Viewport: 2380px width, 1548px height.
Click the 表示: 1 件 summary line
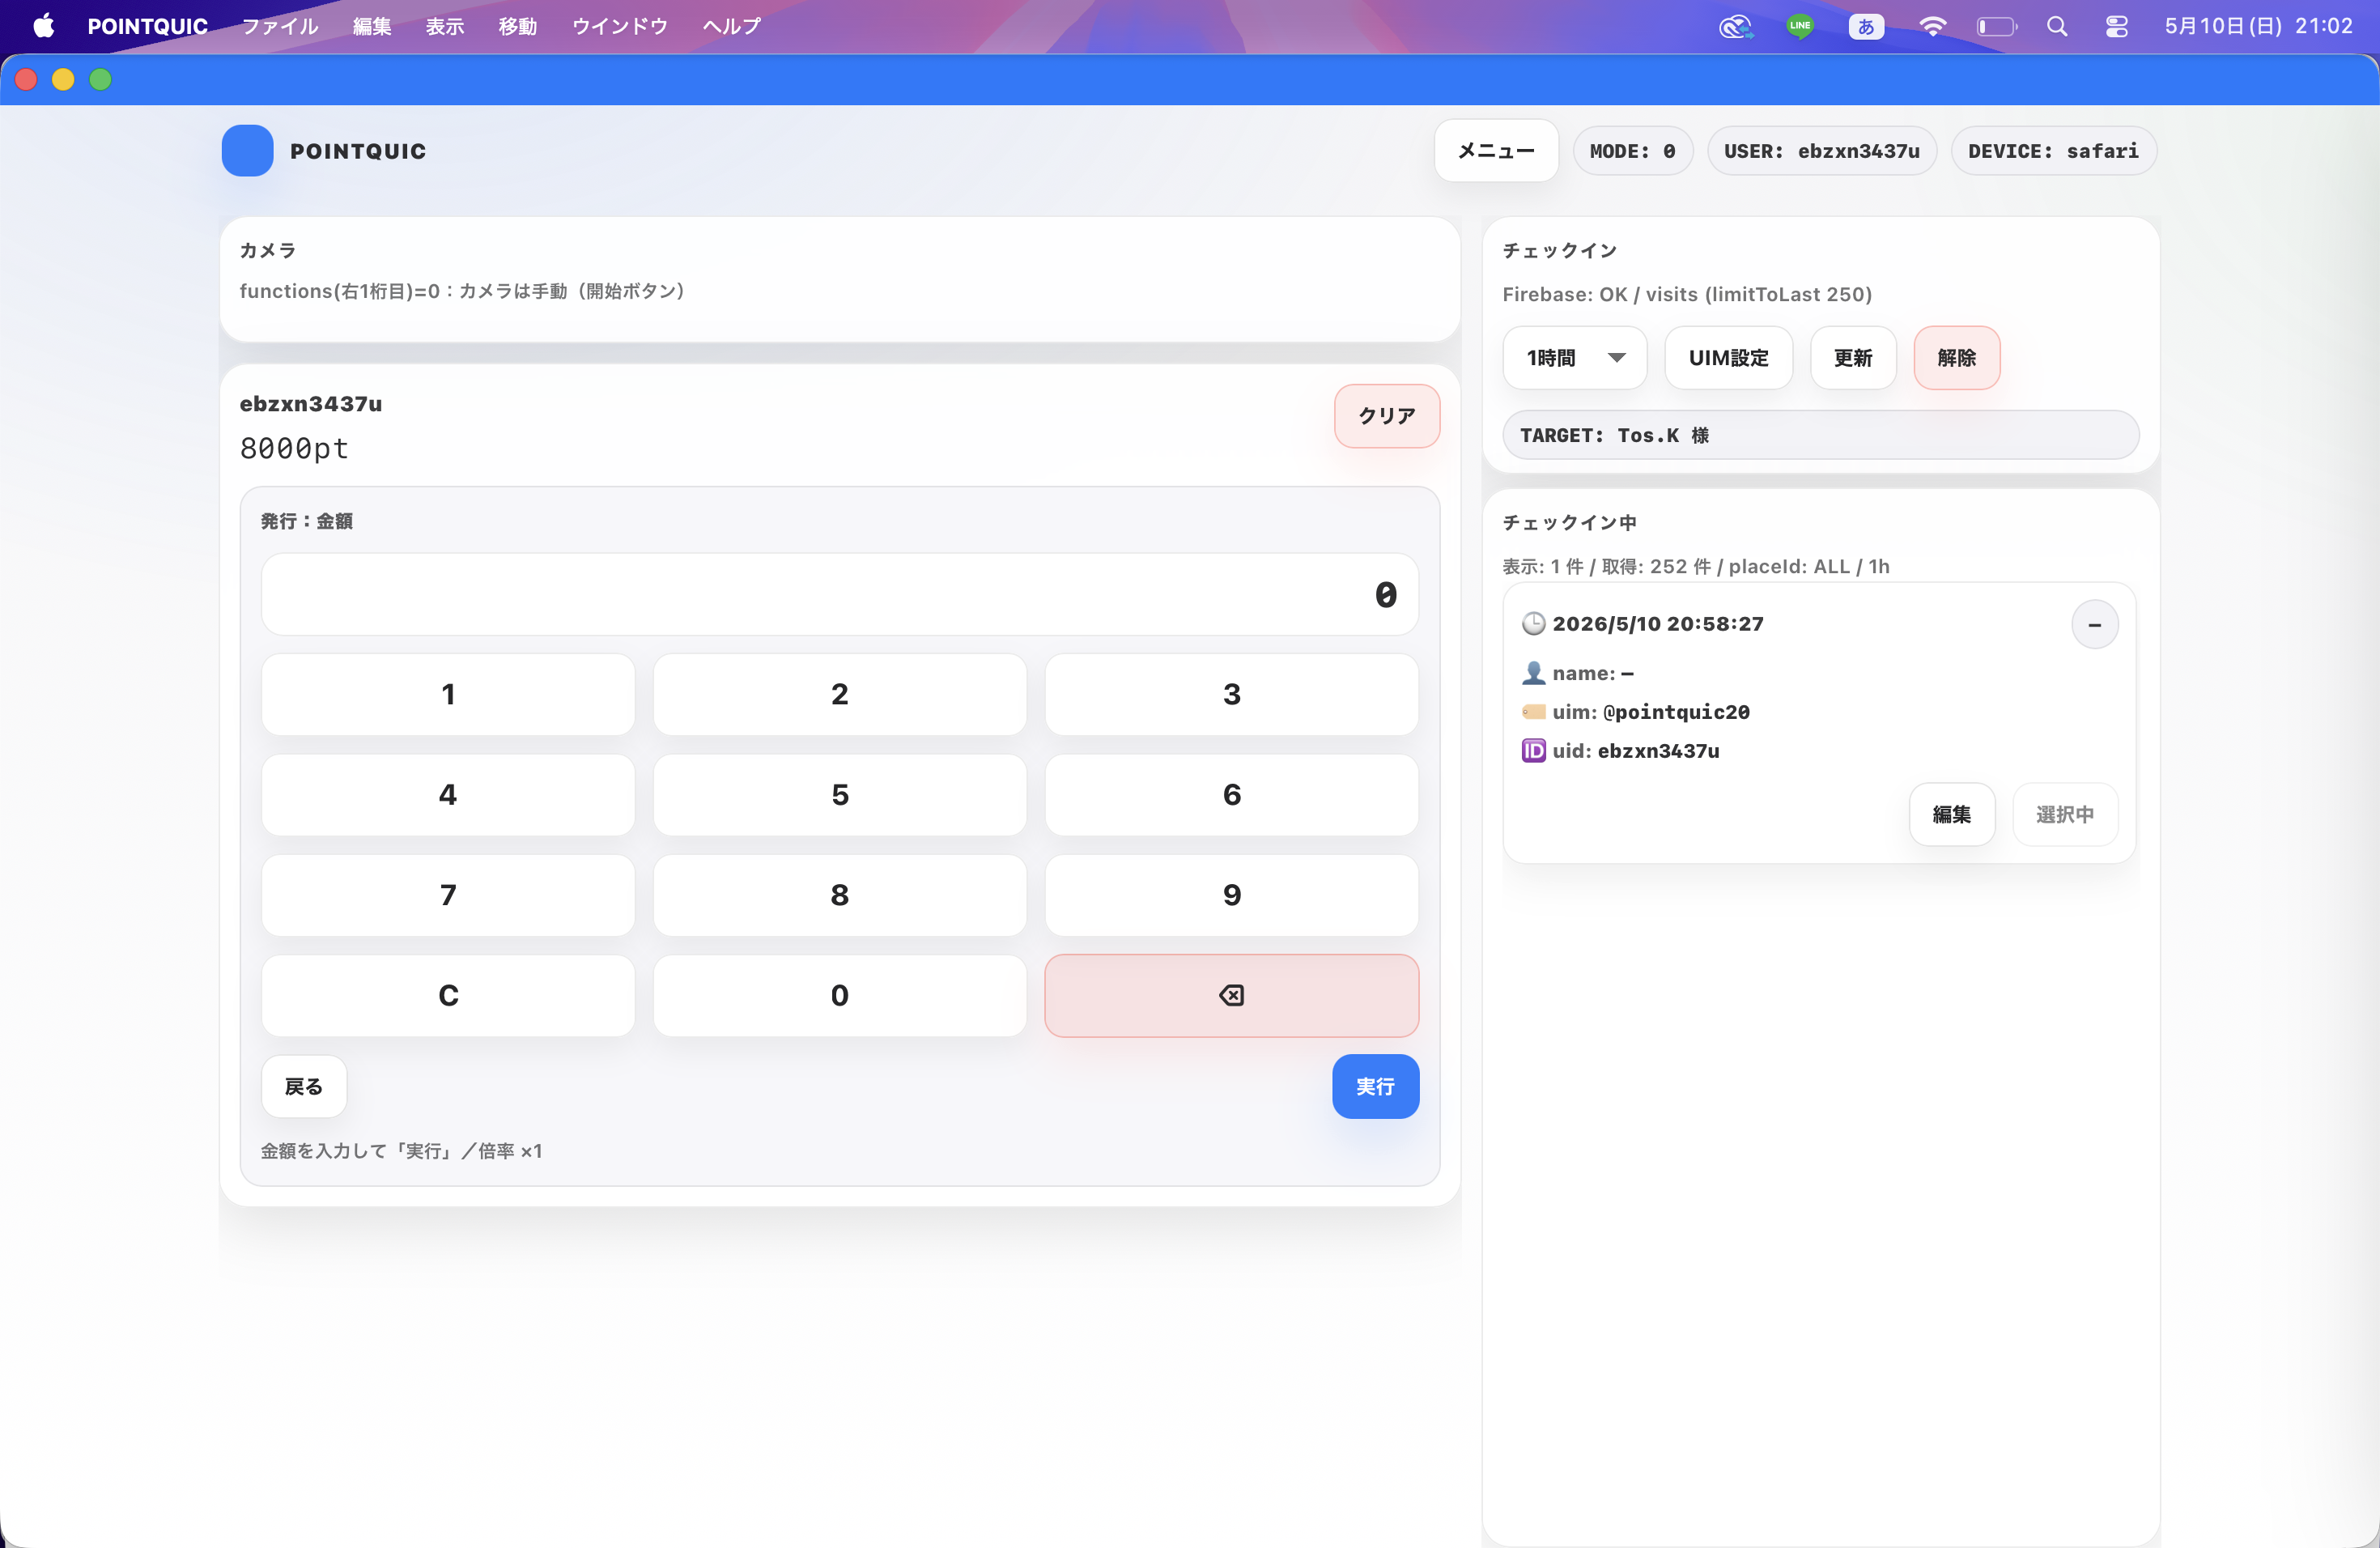point(1696,567)
